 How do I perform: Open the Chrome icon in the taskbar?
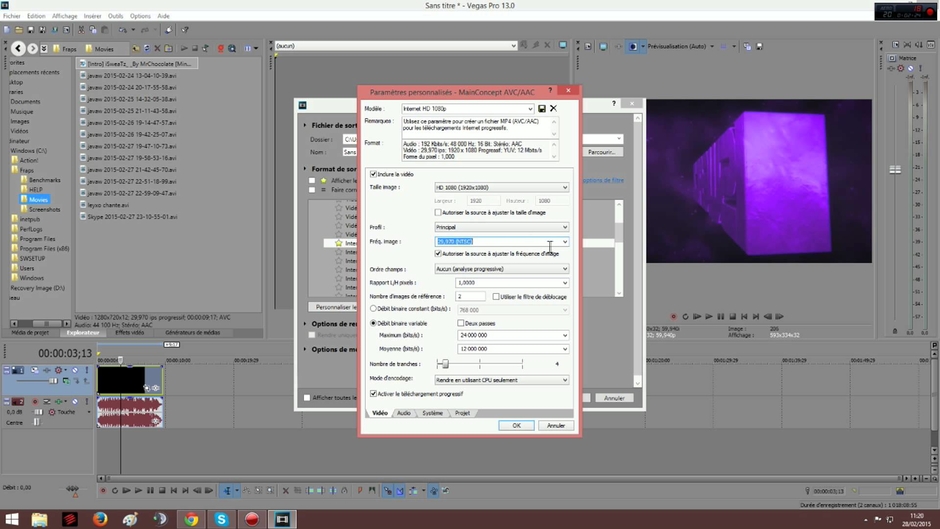pyautogui.click(x=191, y=519)
